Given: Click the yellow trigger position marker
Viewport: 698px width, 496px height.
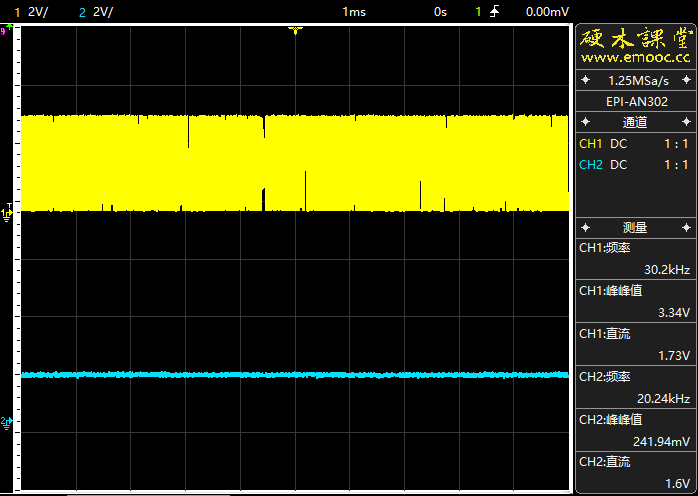Looking at the screenshot, I should pyautogui.click(x=295, y=32).
